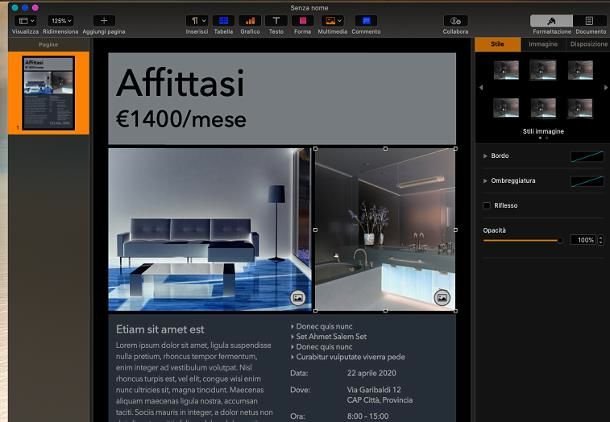Select the bathroom image
The height and width of the screenshot is (422, 610).
click(385, 229)
